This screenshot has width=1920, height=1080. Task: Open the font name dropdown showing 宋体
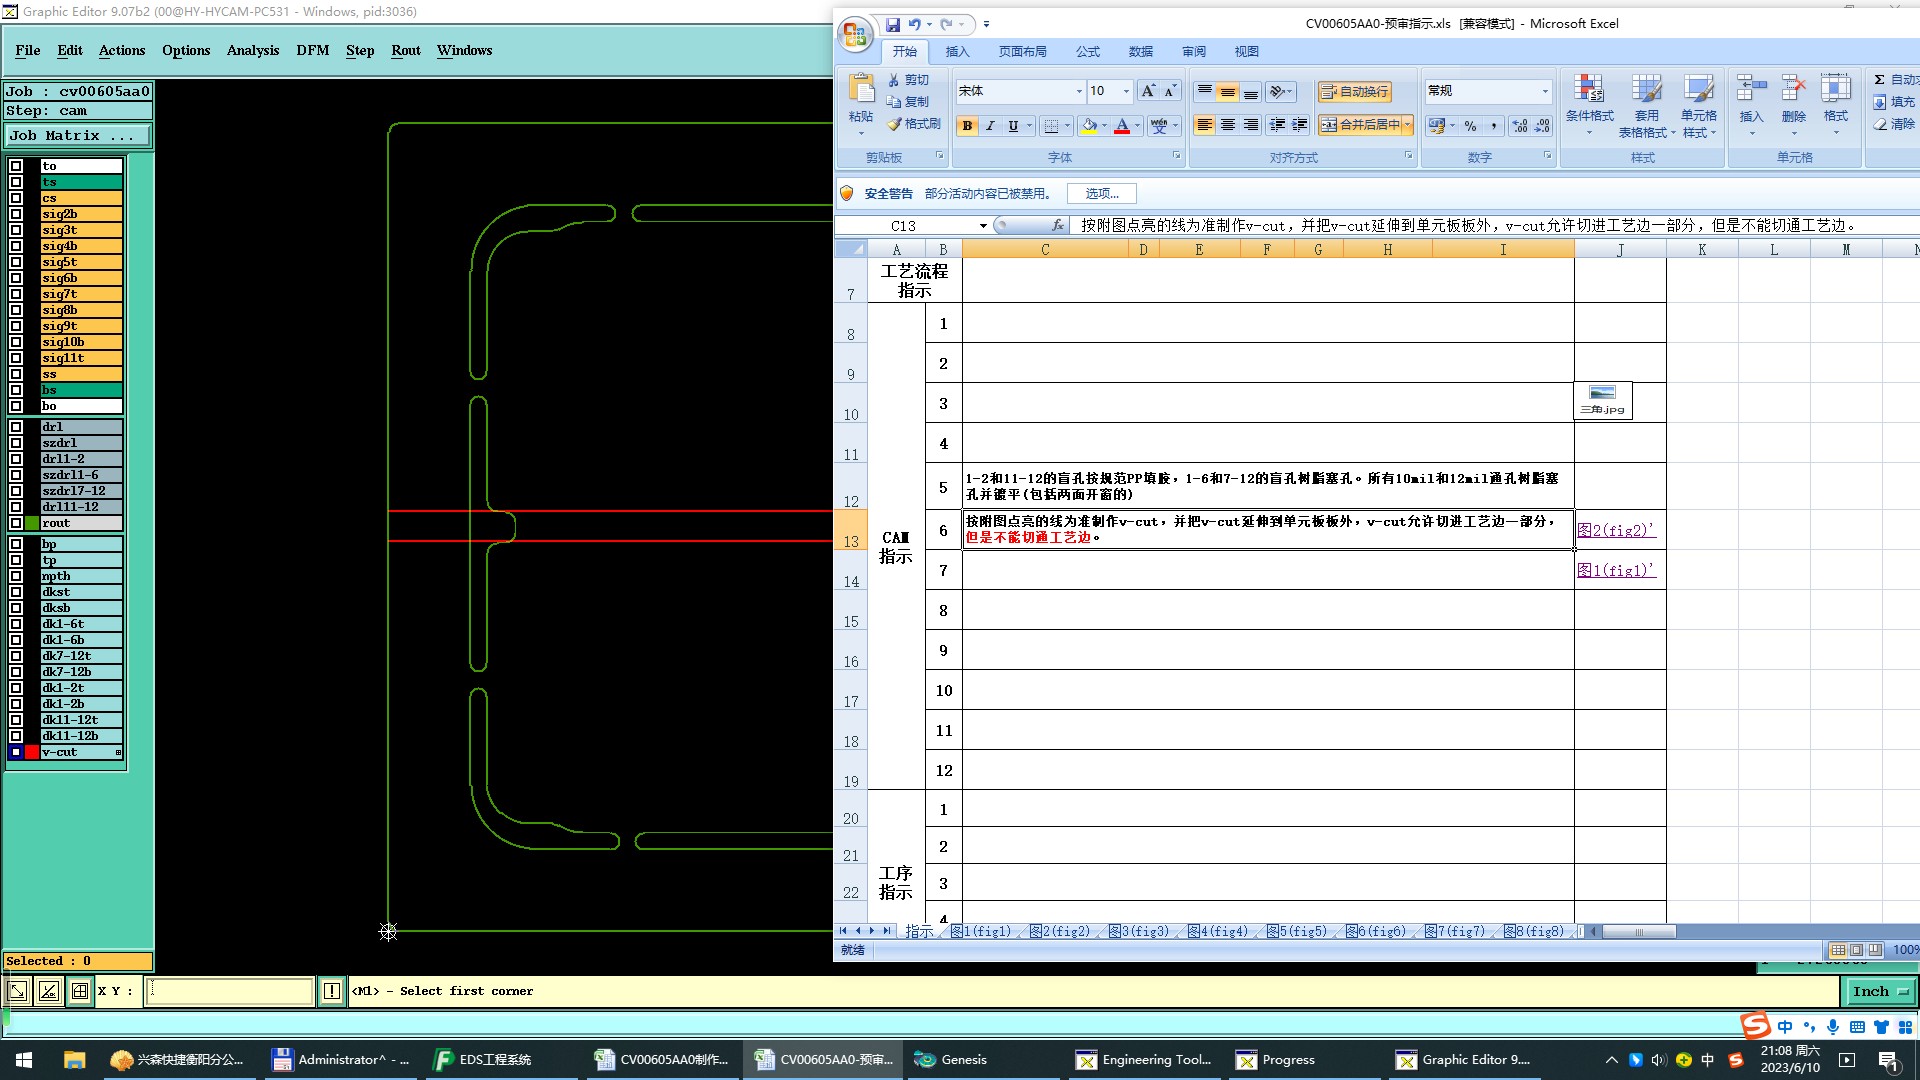tap(1078, 91)
